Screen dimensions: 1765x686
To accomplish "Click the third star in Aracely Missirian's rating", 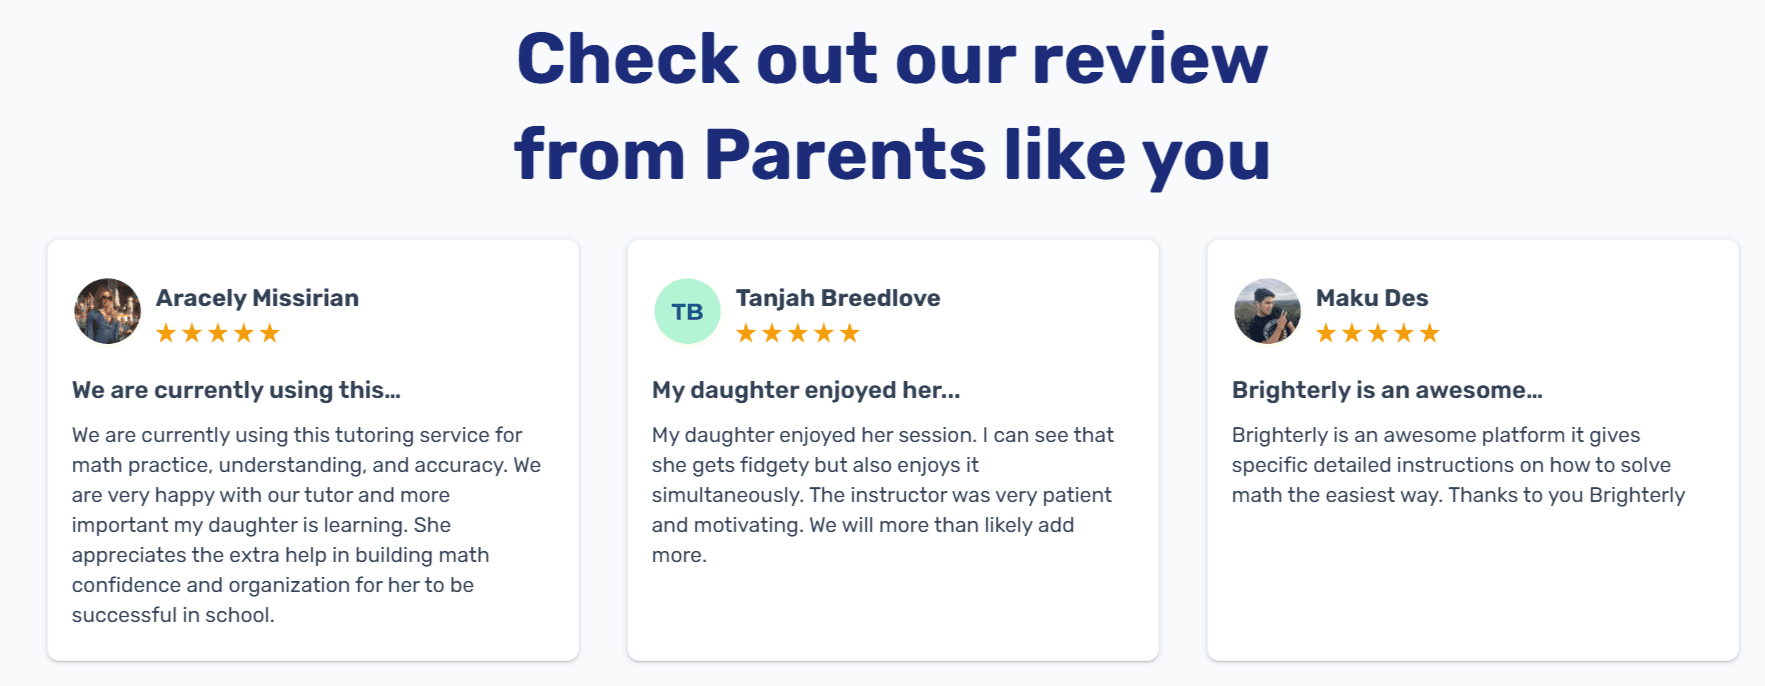I will tap(218, 333).
